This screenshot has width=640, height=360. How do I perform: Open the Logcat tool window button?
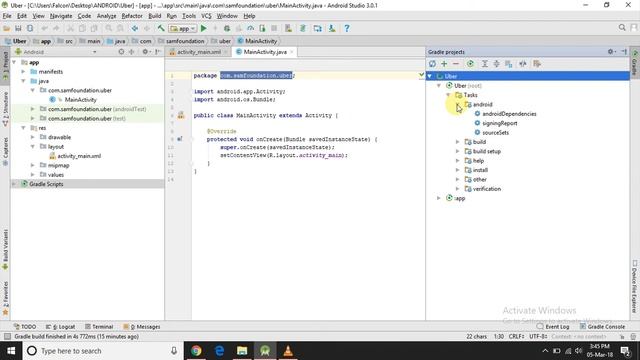[60, 327]
